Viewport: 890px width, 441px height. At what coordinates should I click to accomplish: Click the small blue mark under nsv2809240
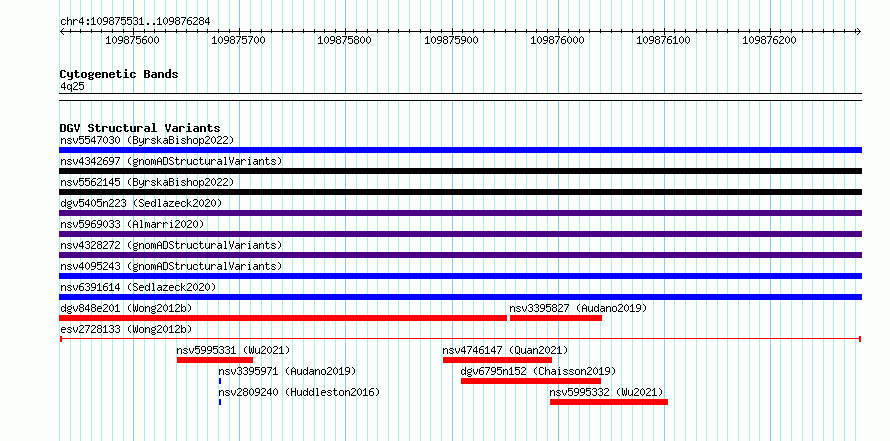(220, 402)
